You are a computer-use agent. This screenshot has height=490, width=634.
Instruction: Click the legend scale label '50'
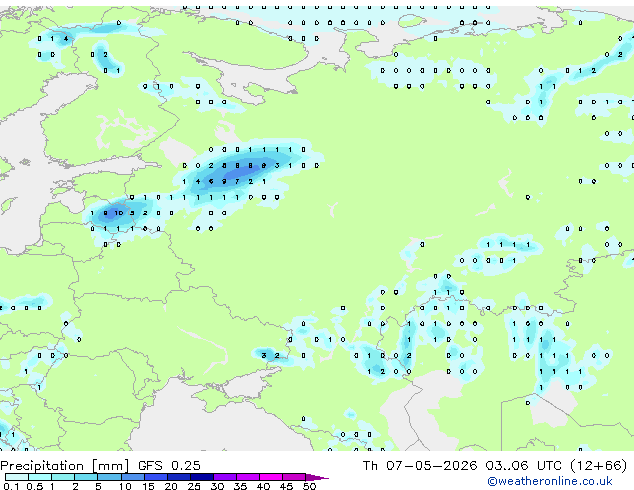click(x=309, y=486)
